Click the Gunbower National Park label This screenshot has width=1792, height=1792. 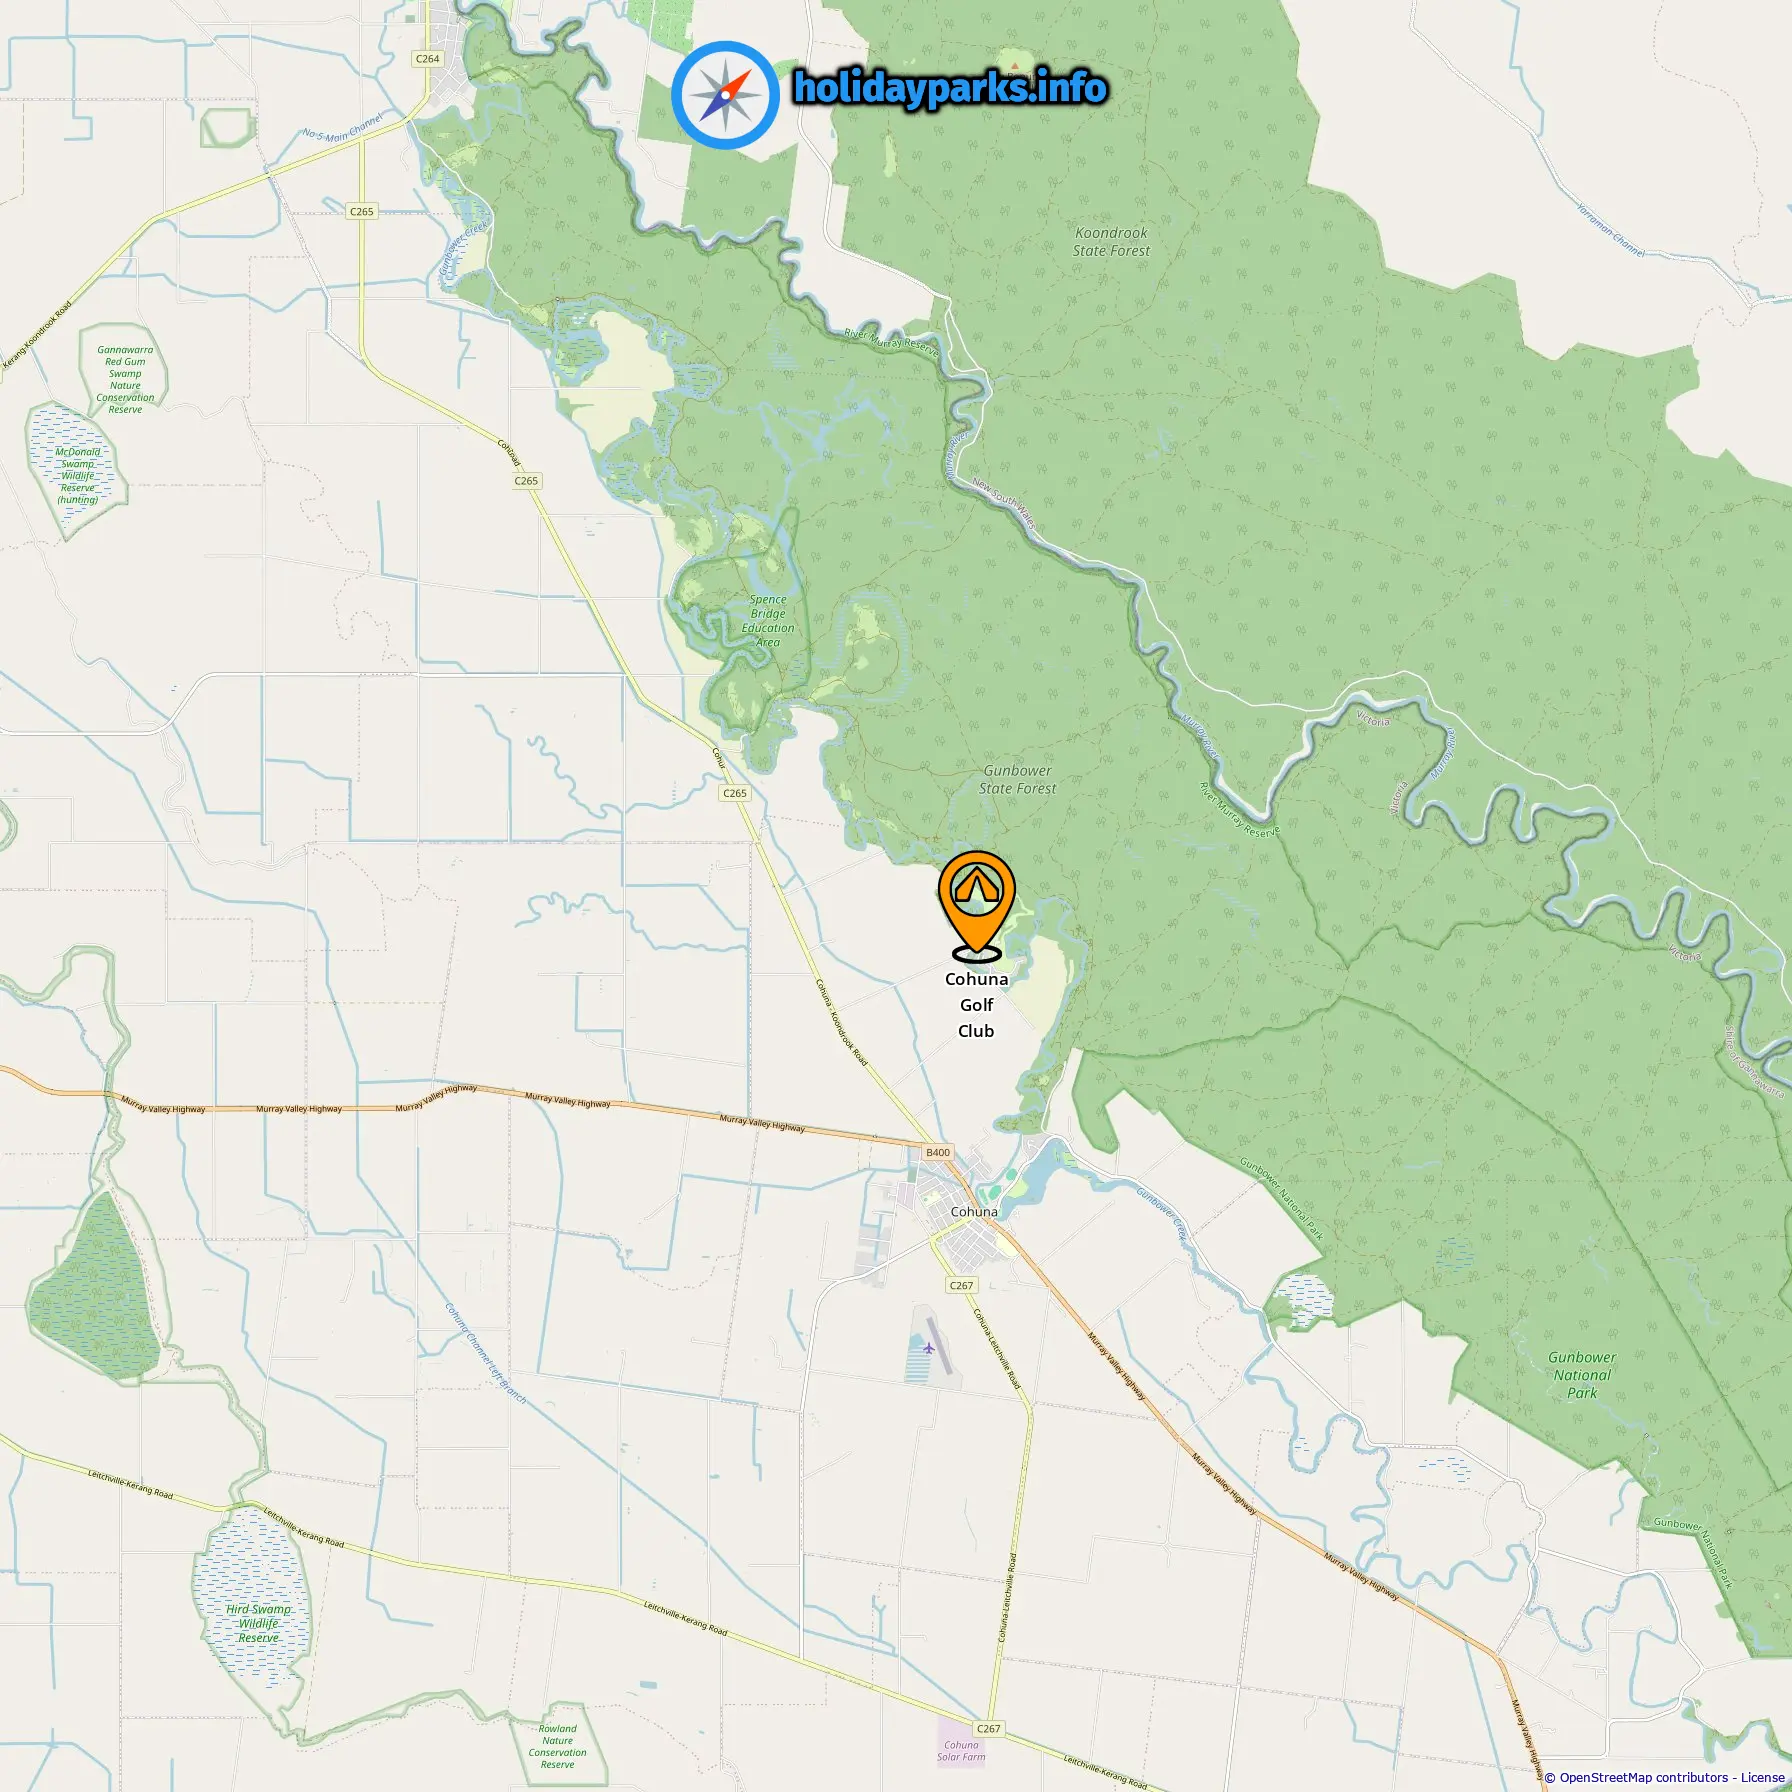click(1582, 1374)
